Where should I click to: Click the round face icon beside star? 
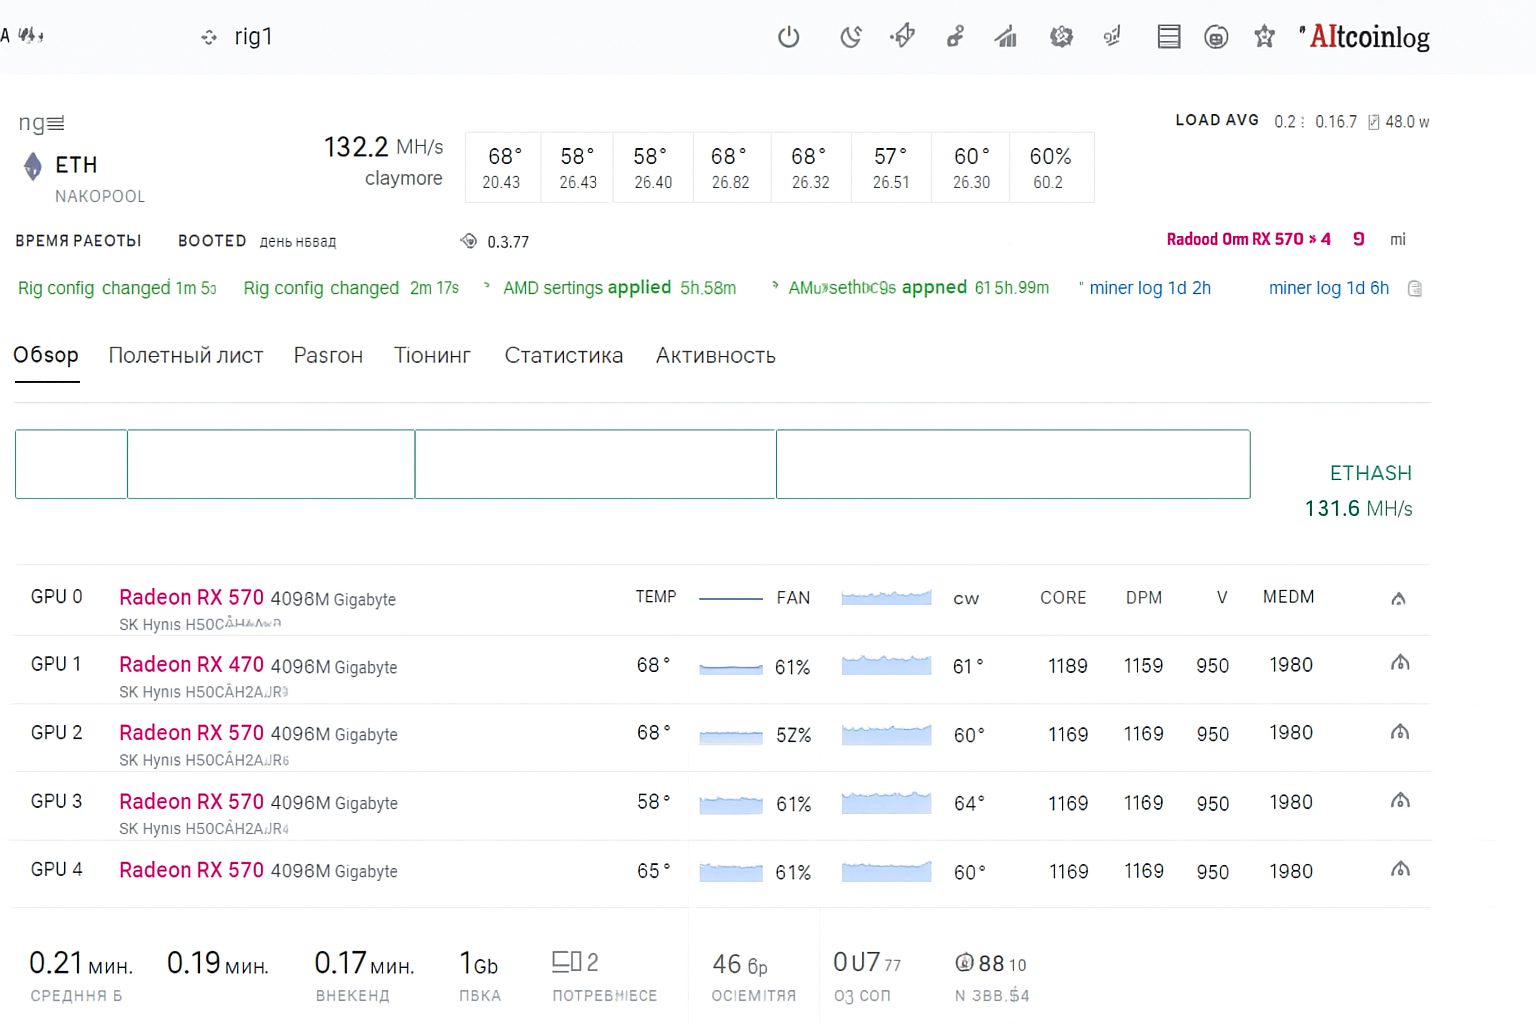click(x=1216, y=37)
